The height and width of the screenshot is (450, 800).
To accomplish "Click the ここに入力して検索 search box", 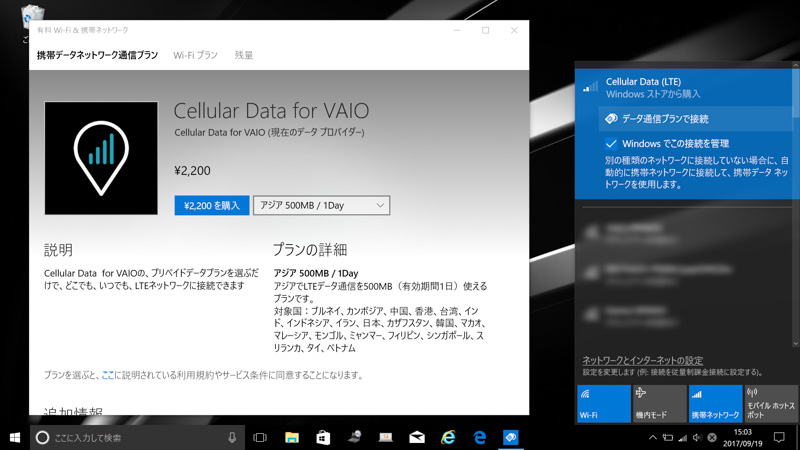I will click(137, 437).
